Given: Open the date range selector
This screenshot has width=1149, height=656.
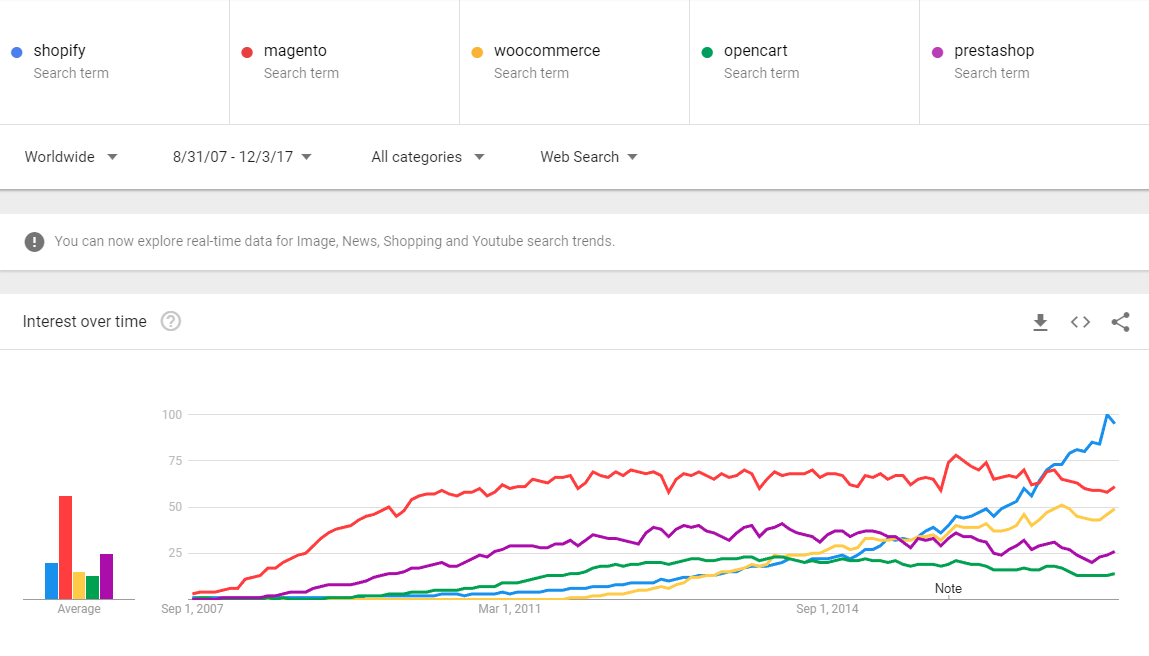Looking at the screenshot, I should point(240,157).
